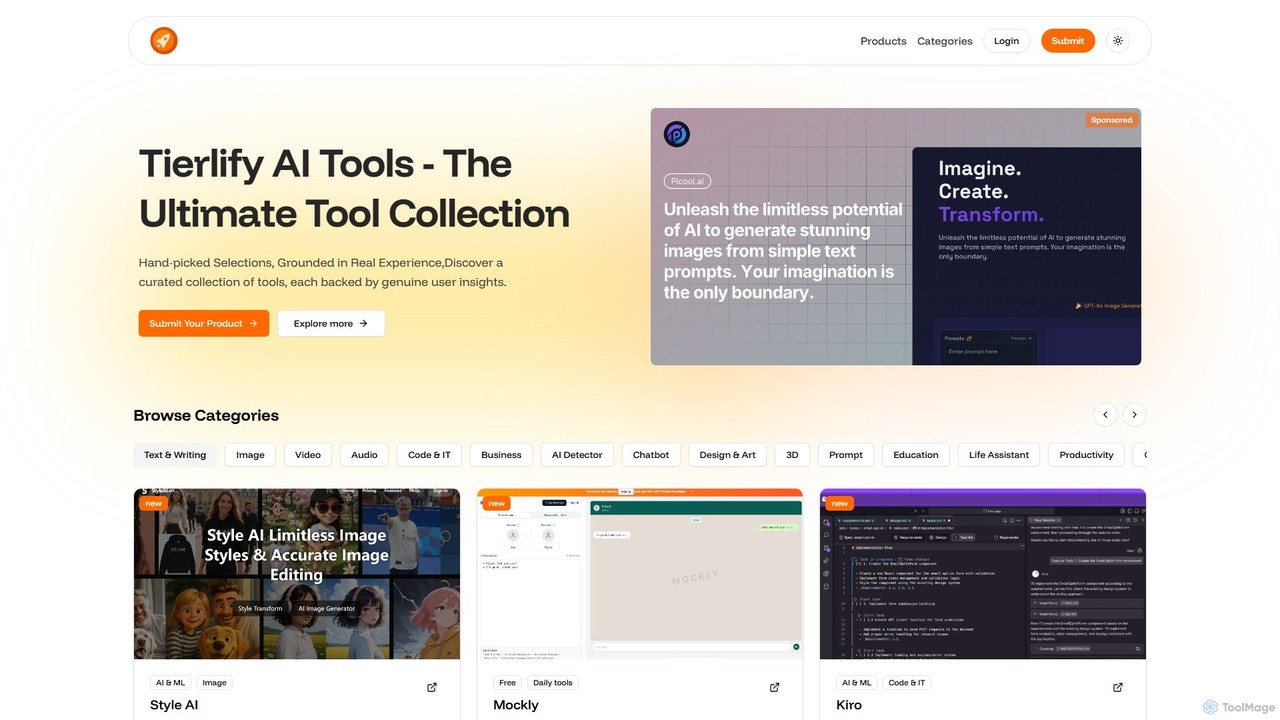1280x720 pixels.
Task: Open the sponsored Picool.ai banner image
Action: [896, 236]
